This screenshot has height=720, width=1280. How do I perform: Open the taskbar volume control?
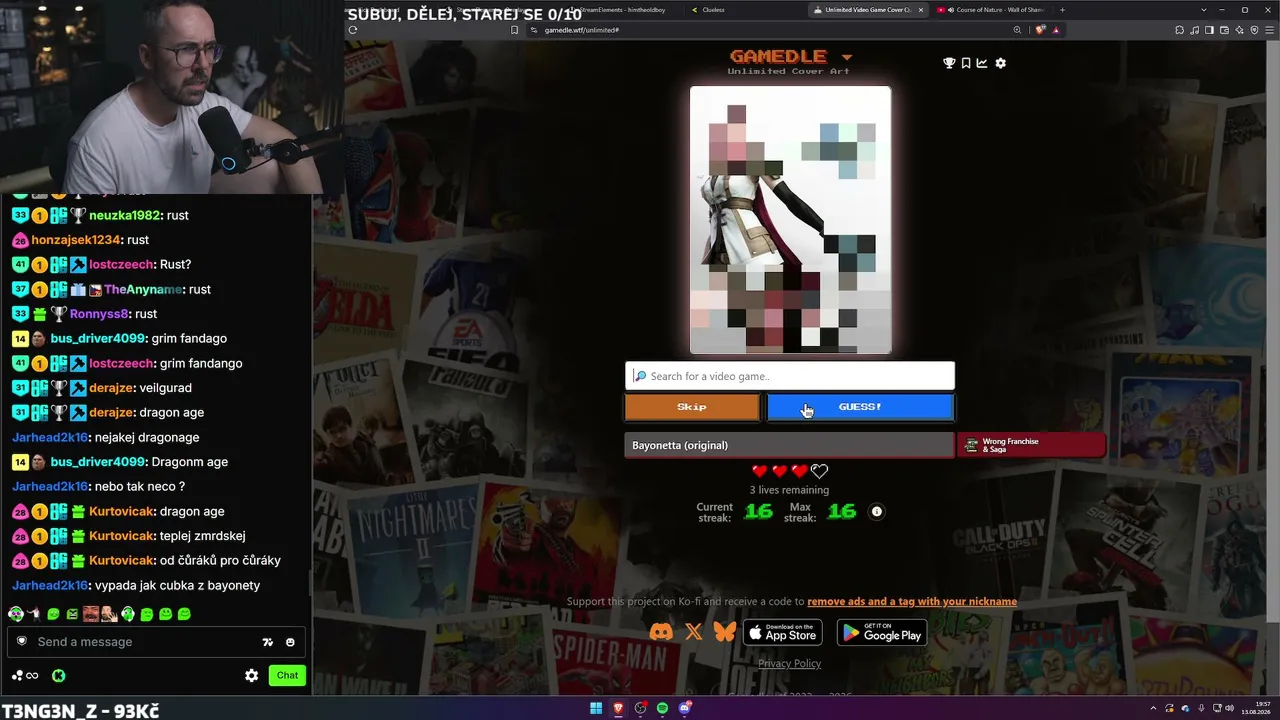(1228, 709)
